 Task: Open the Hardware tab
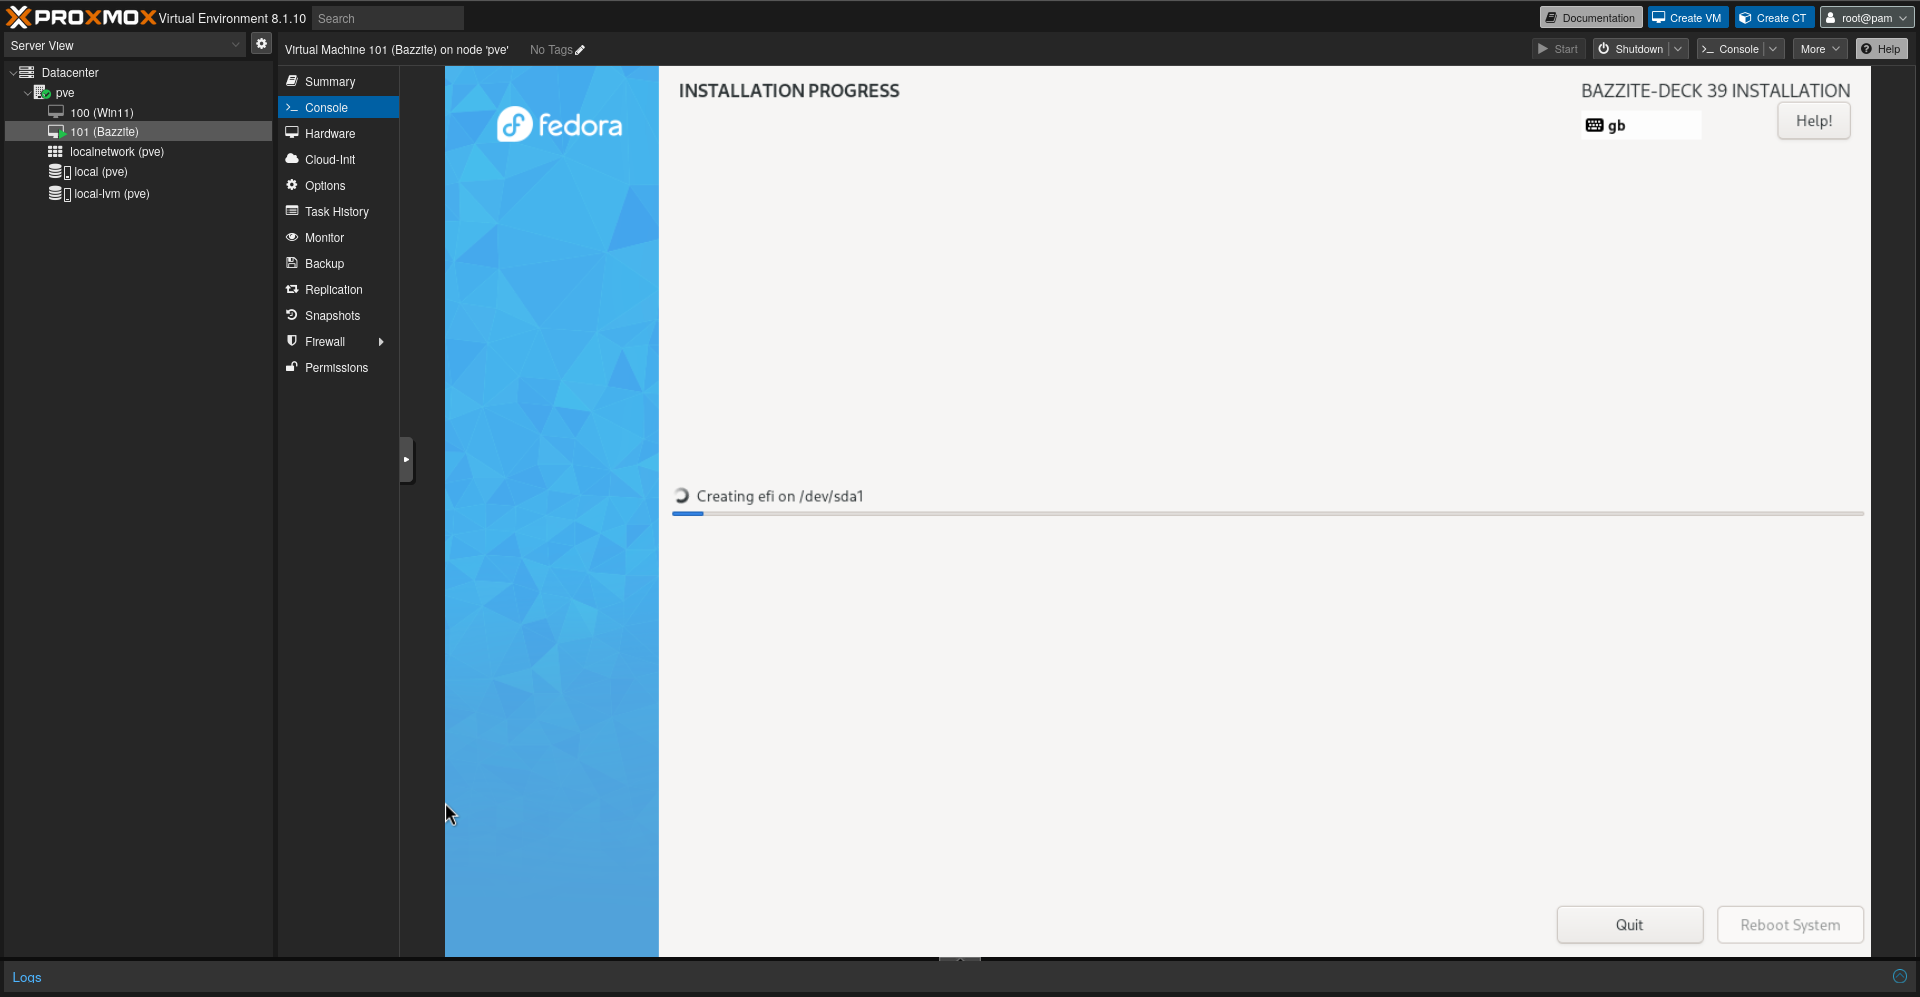point(338,133)
